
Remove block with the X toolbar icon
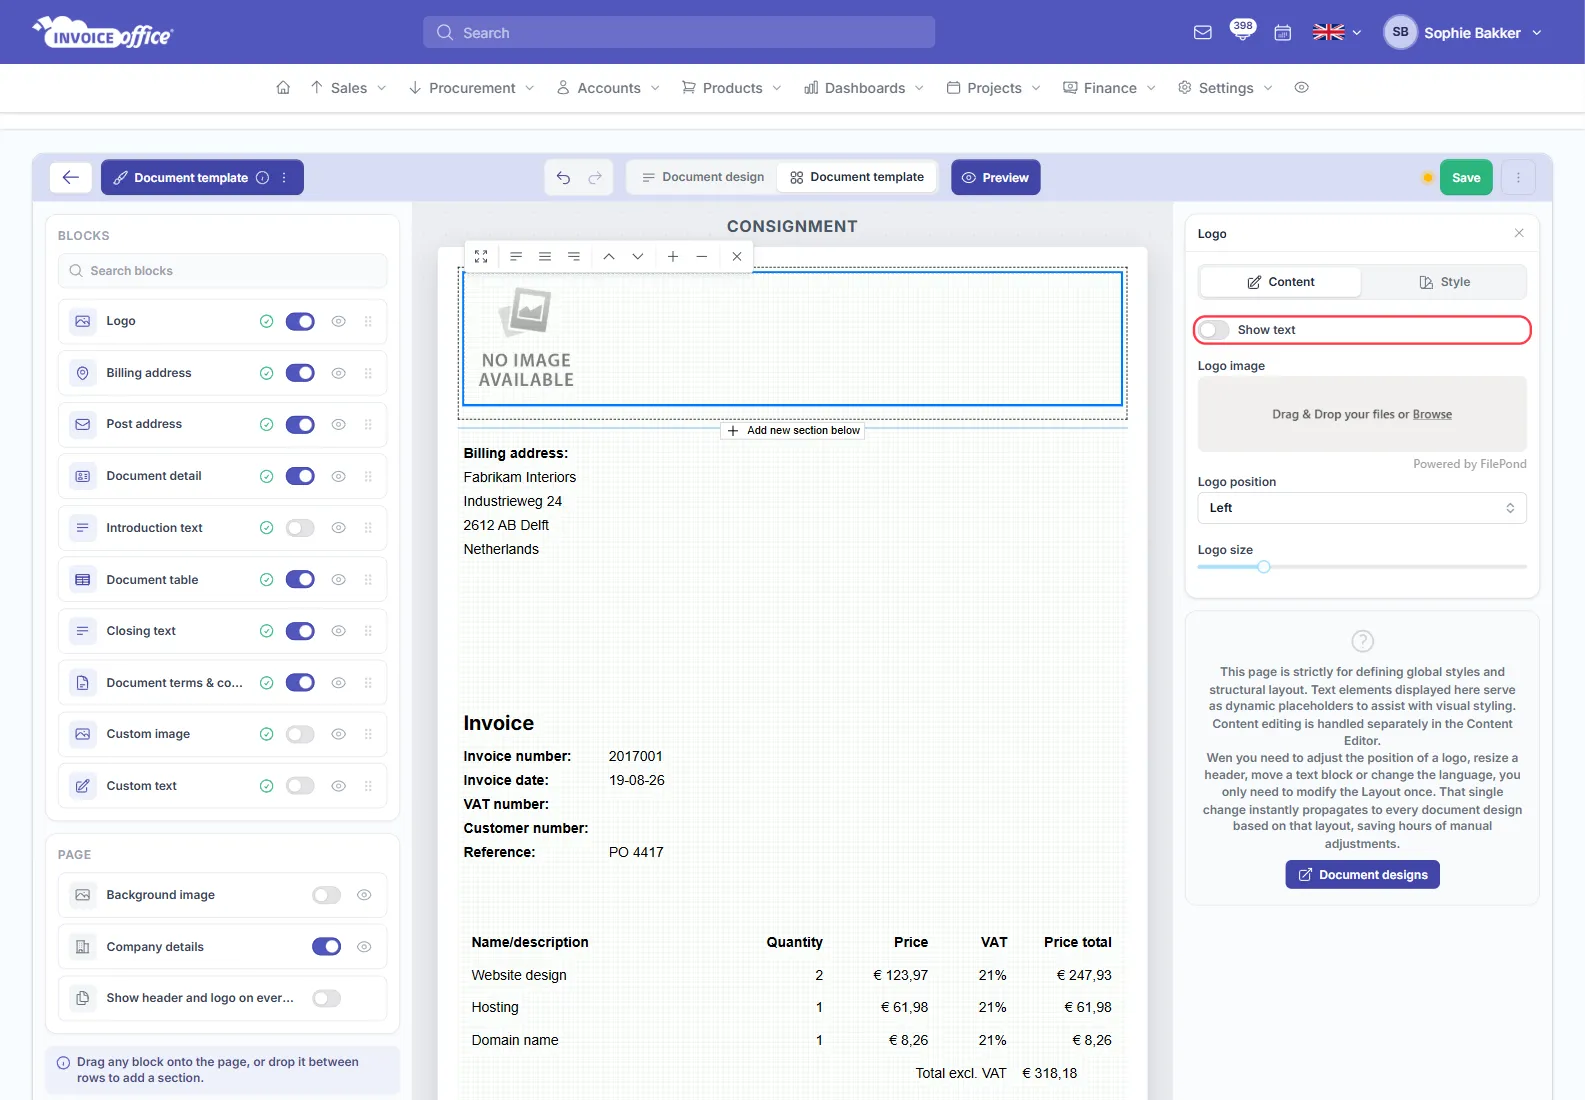(737, 257)
